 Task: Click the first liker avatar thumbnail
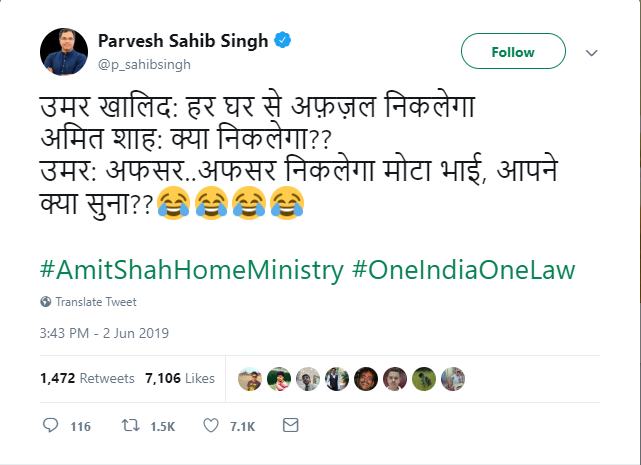coord(250,379)
